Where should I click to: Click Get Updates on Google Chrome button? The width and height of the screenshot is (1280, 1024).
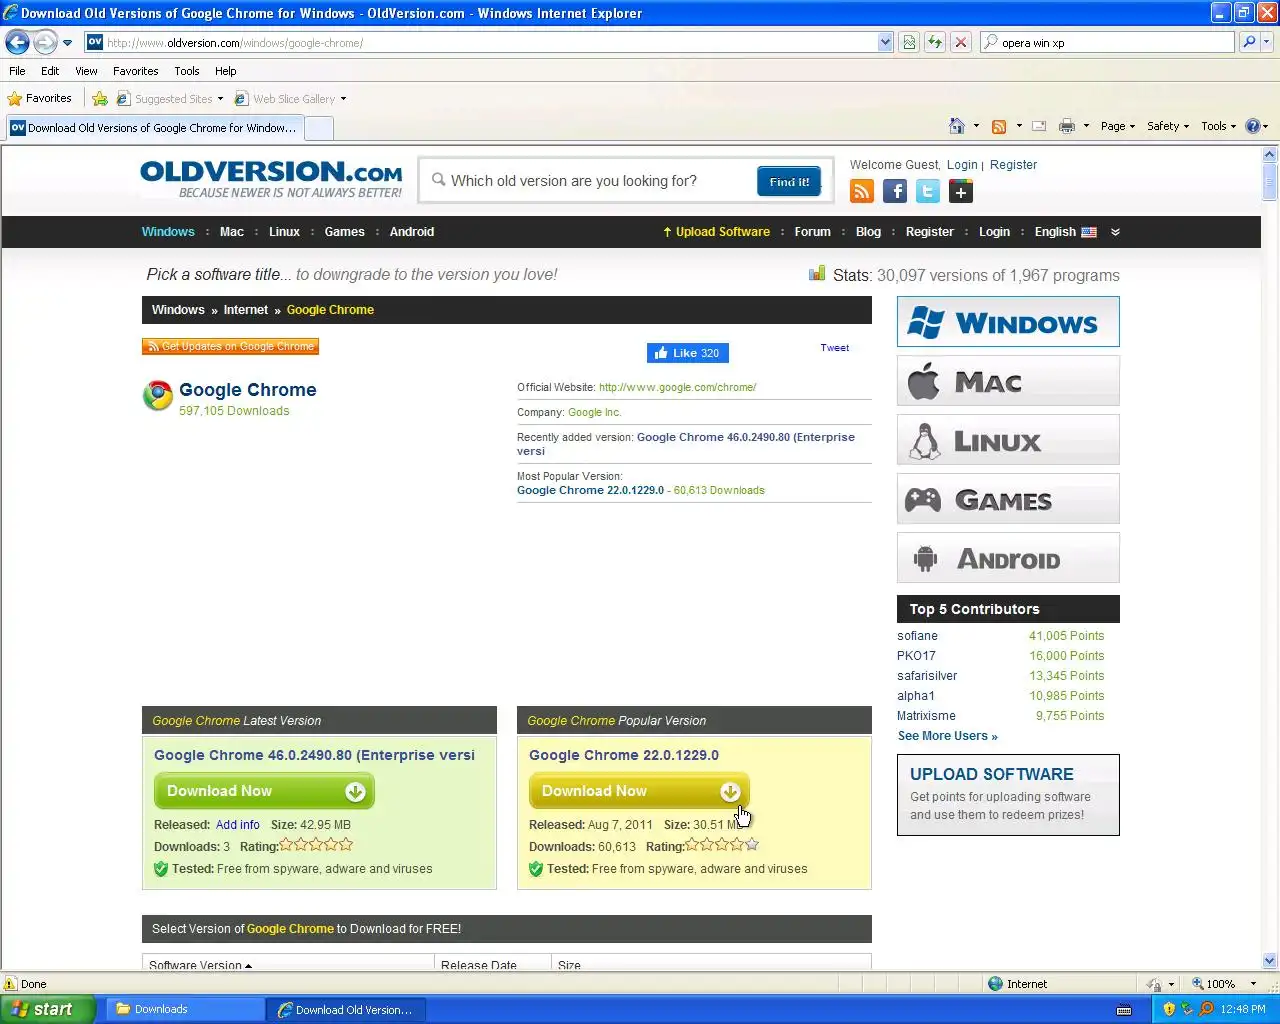coord(230,347)
